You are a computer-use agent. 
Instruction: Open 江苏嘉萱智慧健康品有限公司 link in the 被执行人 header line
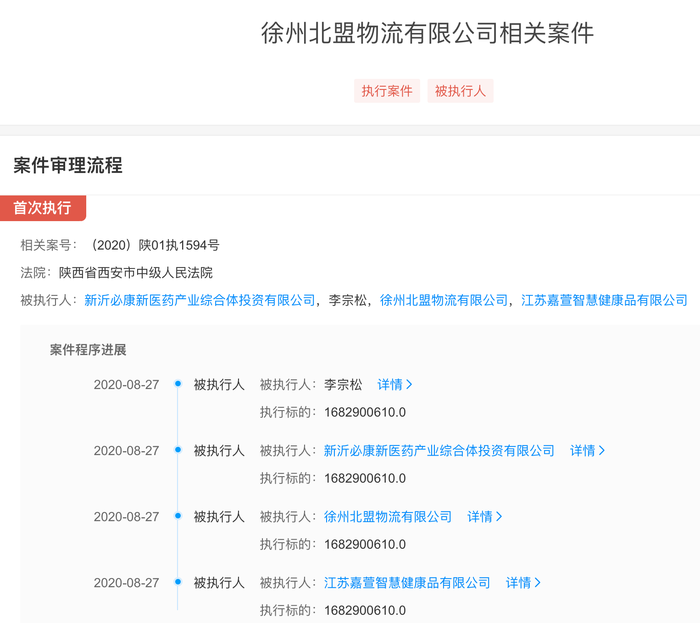(604, 300)
